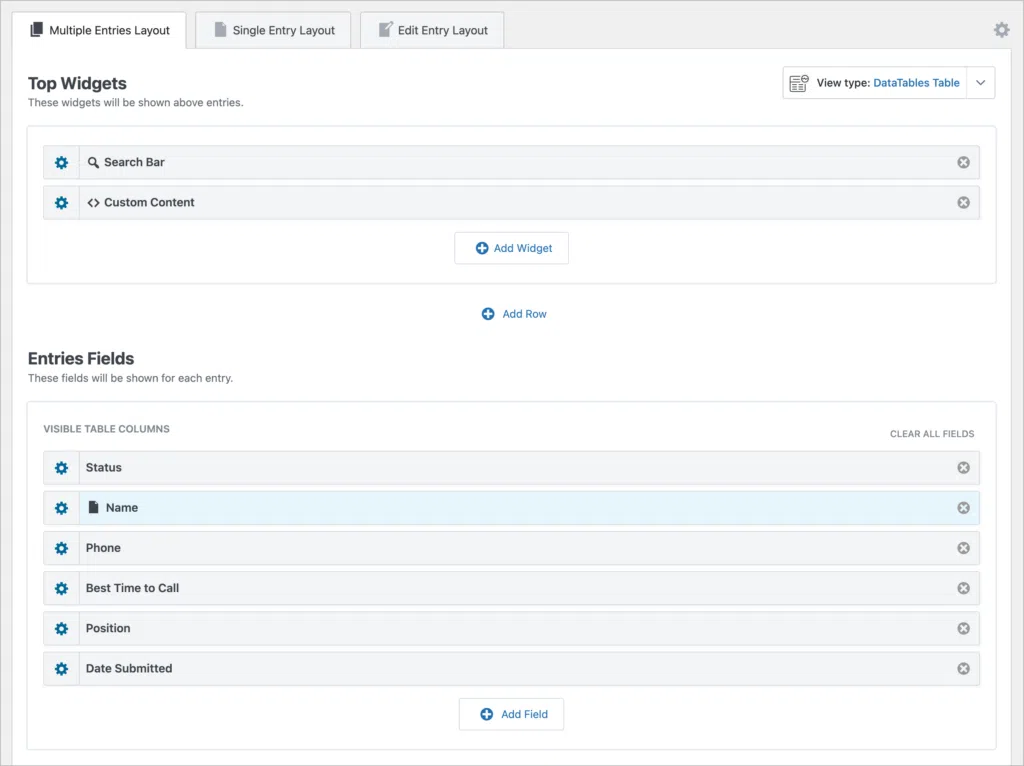
Task: Remove the Search Bar widget
Action: [x=963, y=162]
